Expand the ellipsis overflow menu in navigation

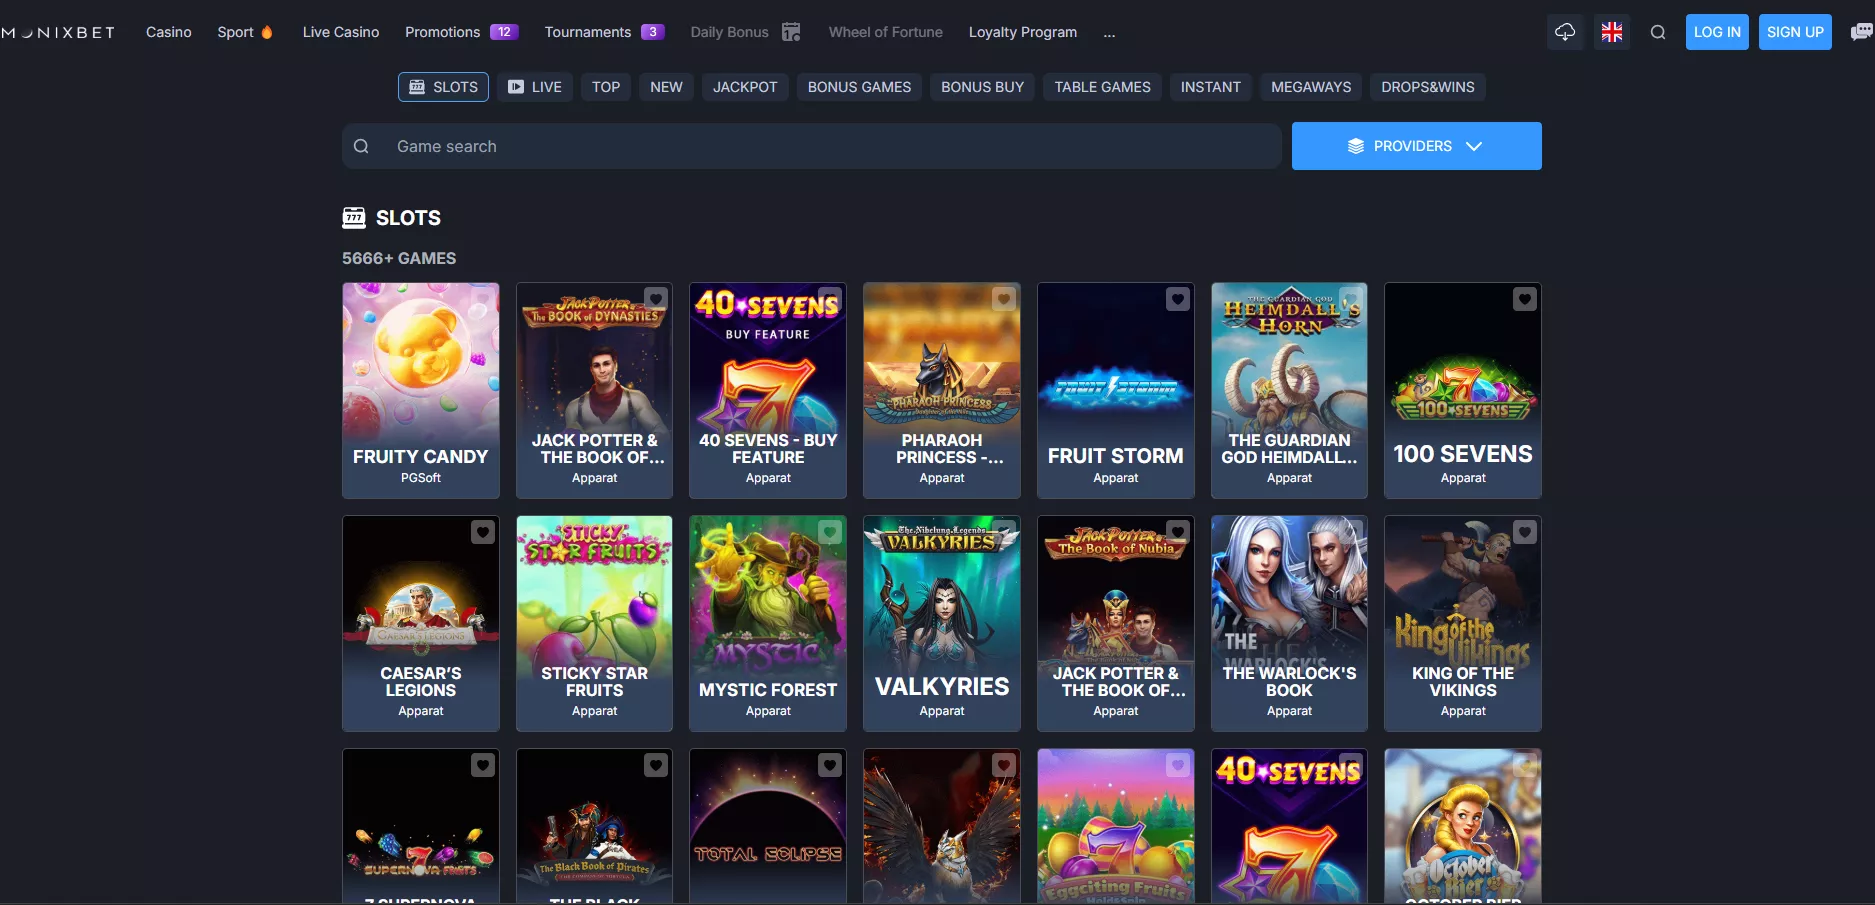coord(1109,33)
